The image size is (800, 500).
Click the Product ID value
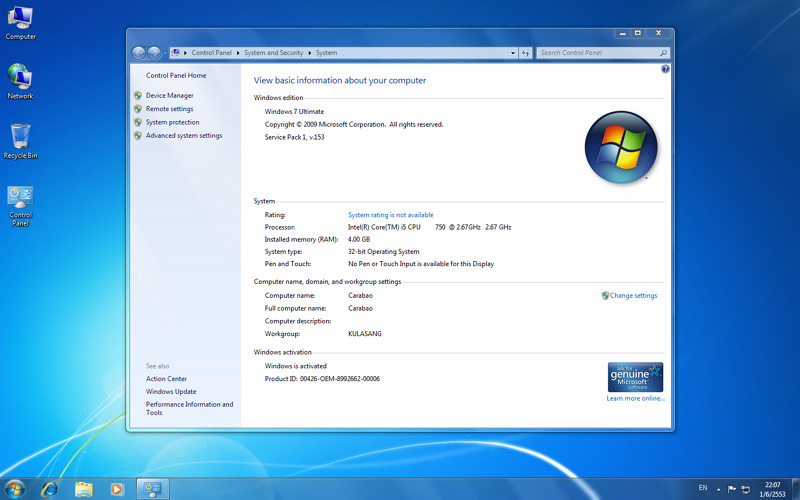340,379
